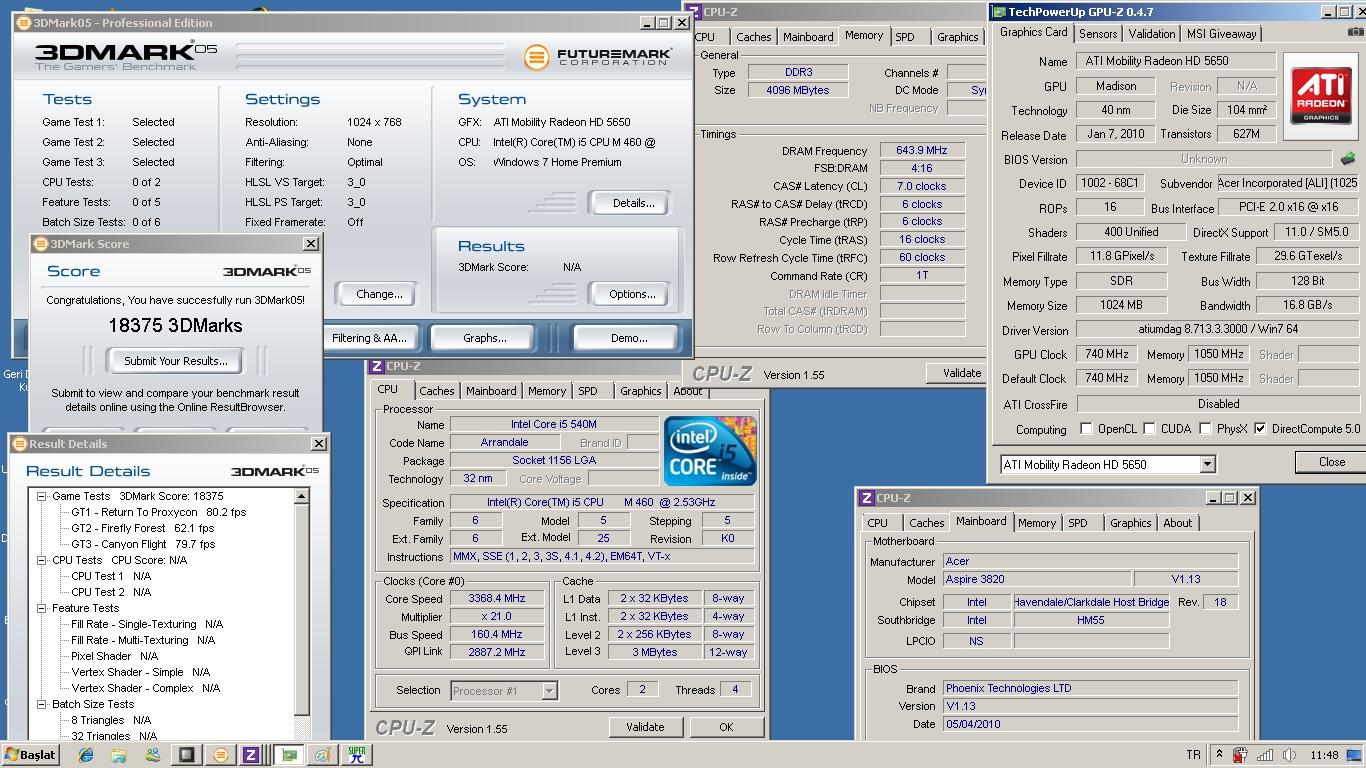Enable the CUDA checkbox in GPU-Z
Viewport: 1366px width, 768px height.
[x=1150, y=429]
